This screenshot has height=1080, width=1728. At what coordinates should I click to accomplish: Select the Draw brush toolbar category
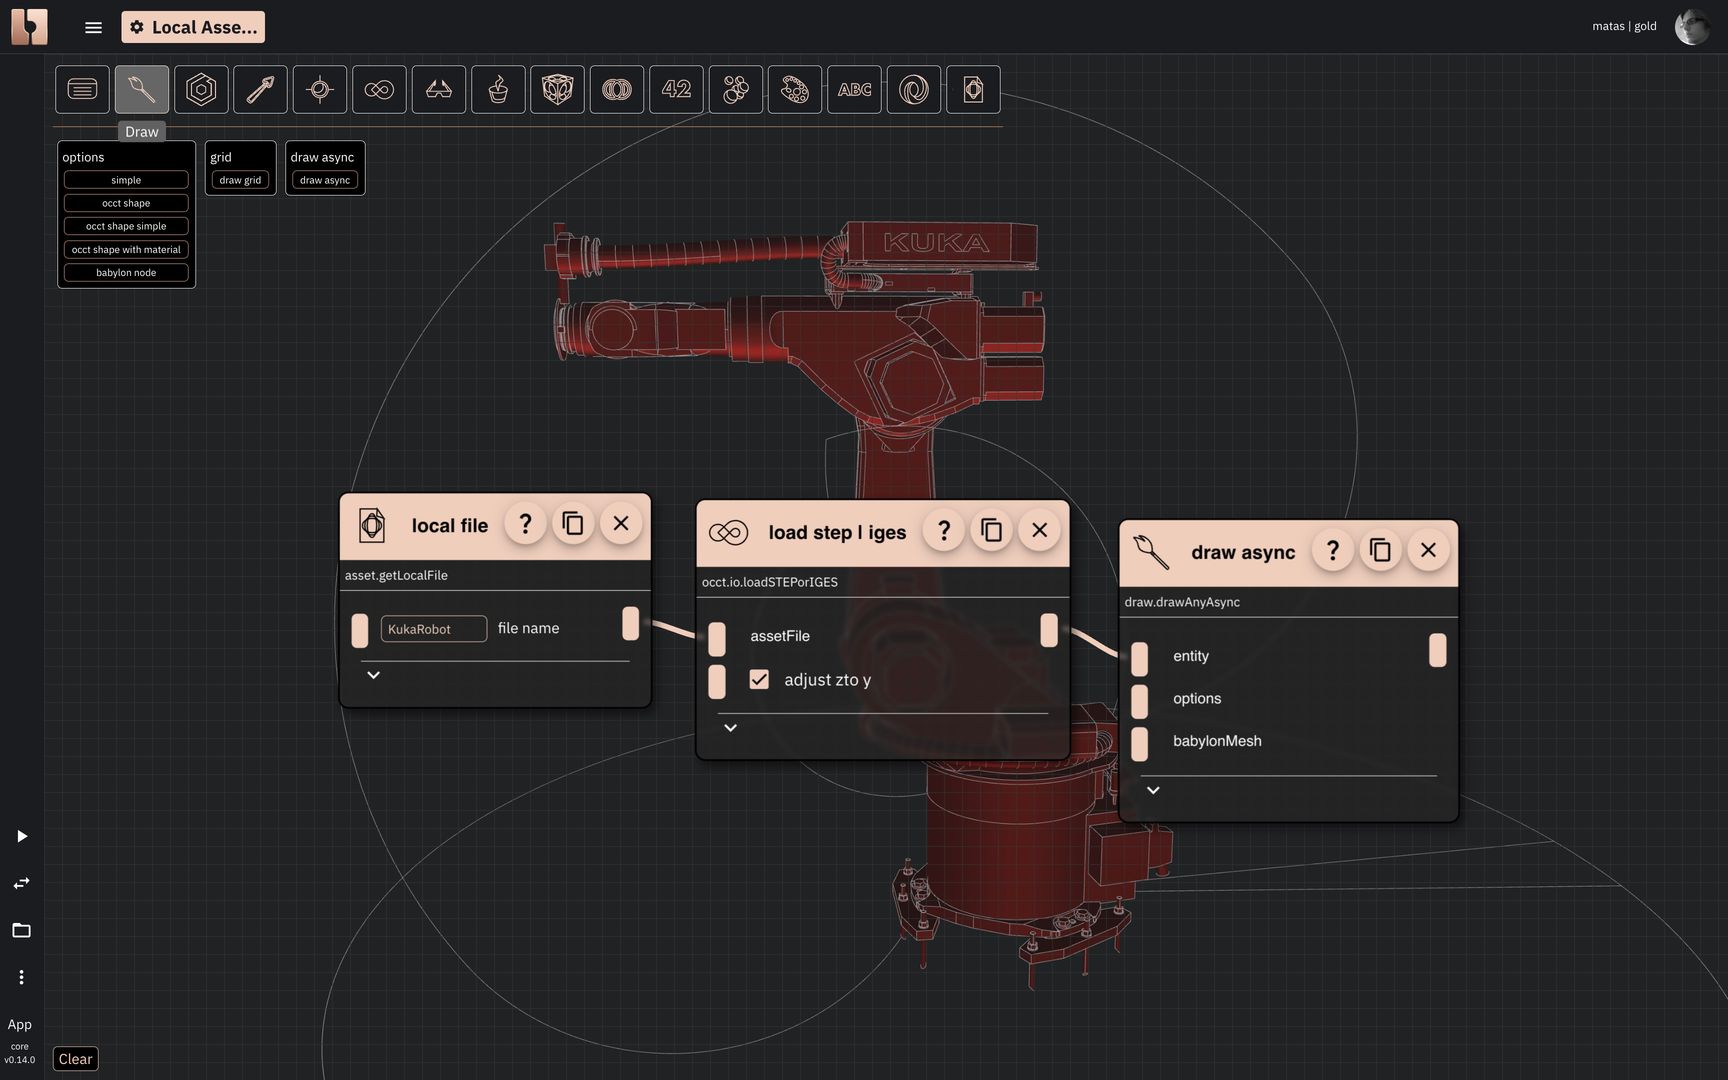141,90
